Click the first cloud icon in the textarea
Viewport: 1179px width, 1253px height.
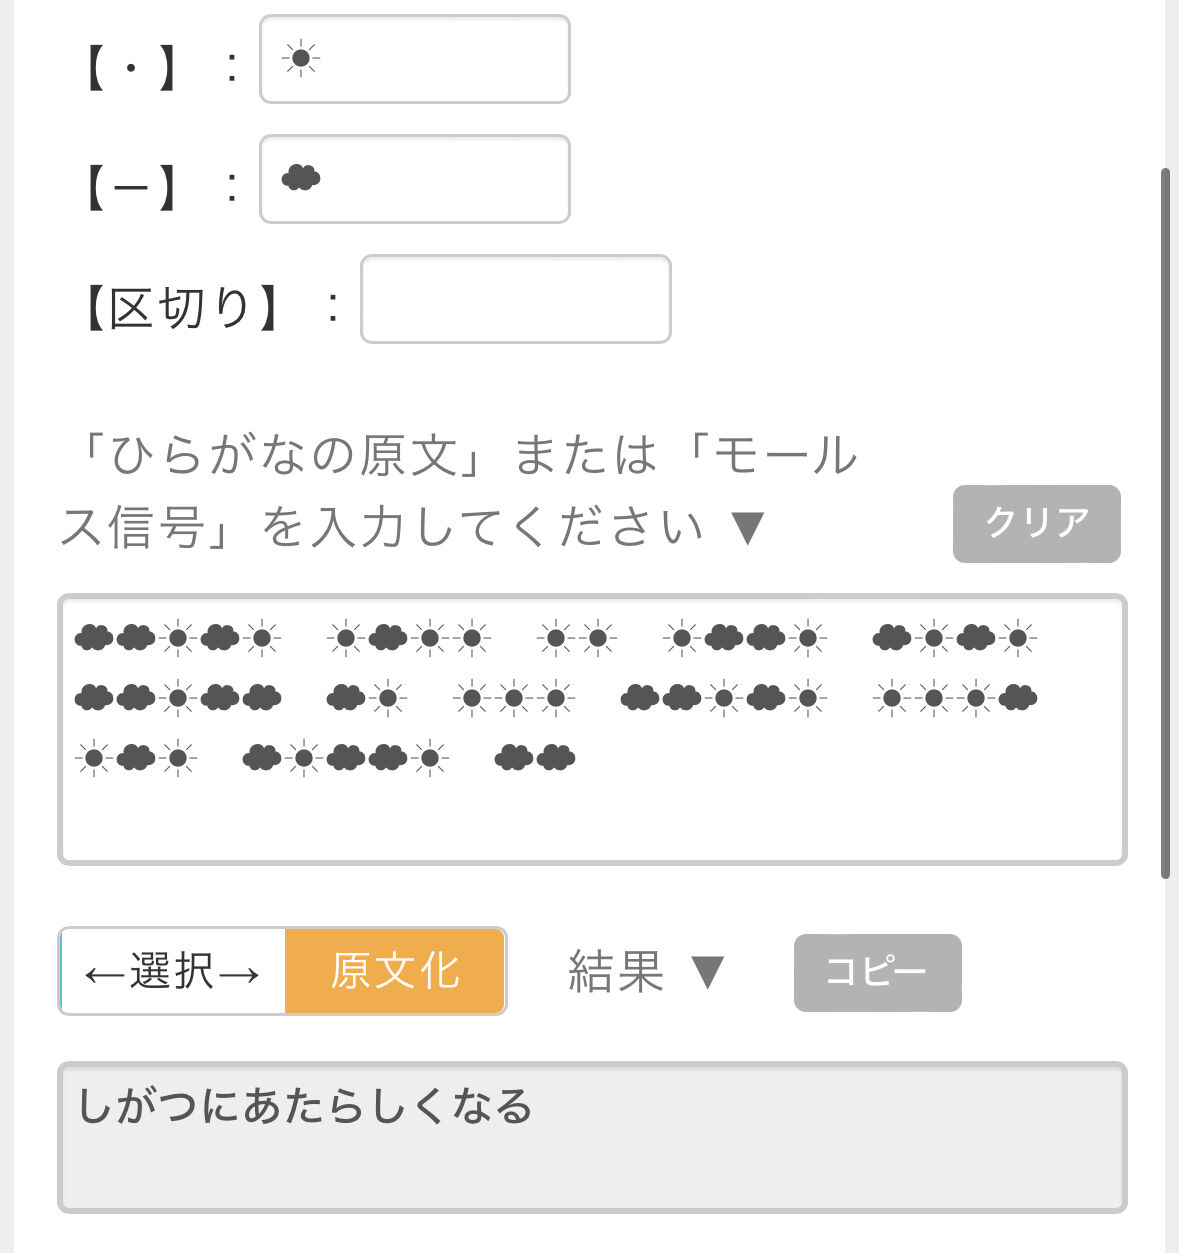click(94, 637)
